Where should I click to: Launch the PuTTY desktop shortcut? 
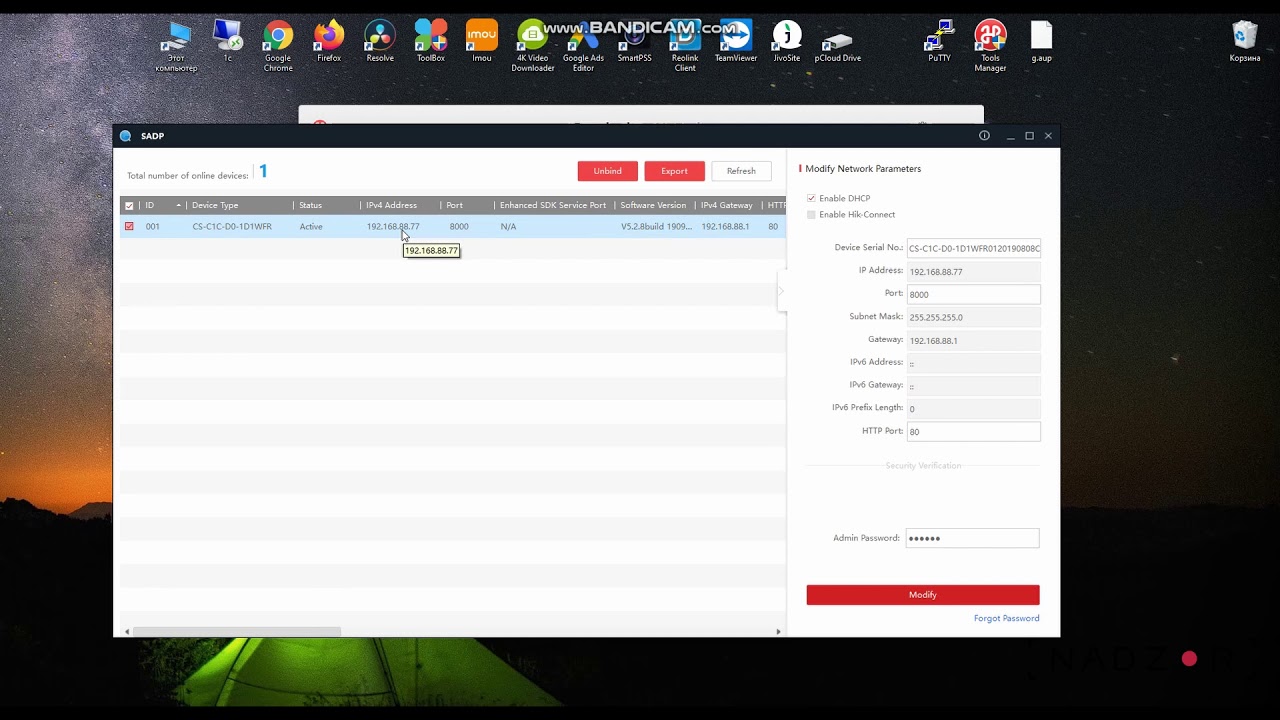(x=939, y=42)
